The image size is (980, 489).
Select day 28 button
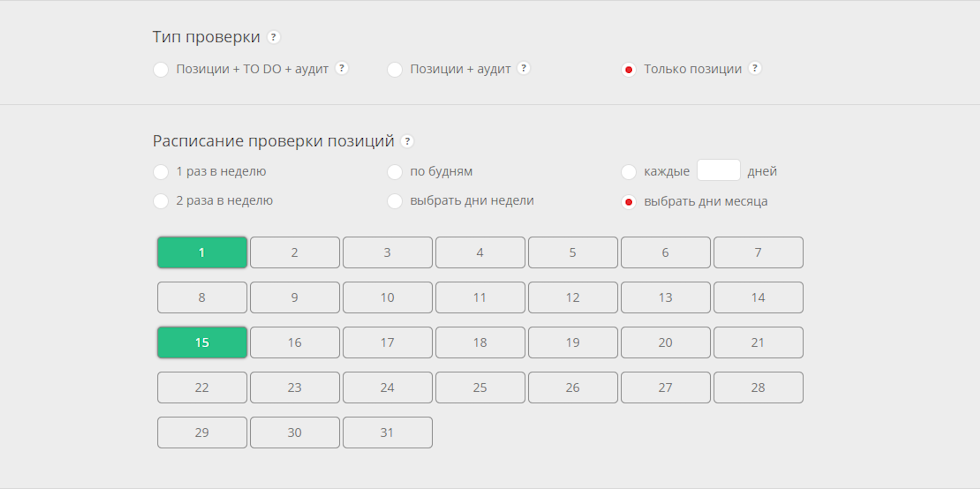tap(758, 388)
